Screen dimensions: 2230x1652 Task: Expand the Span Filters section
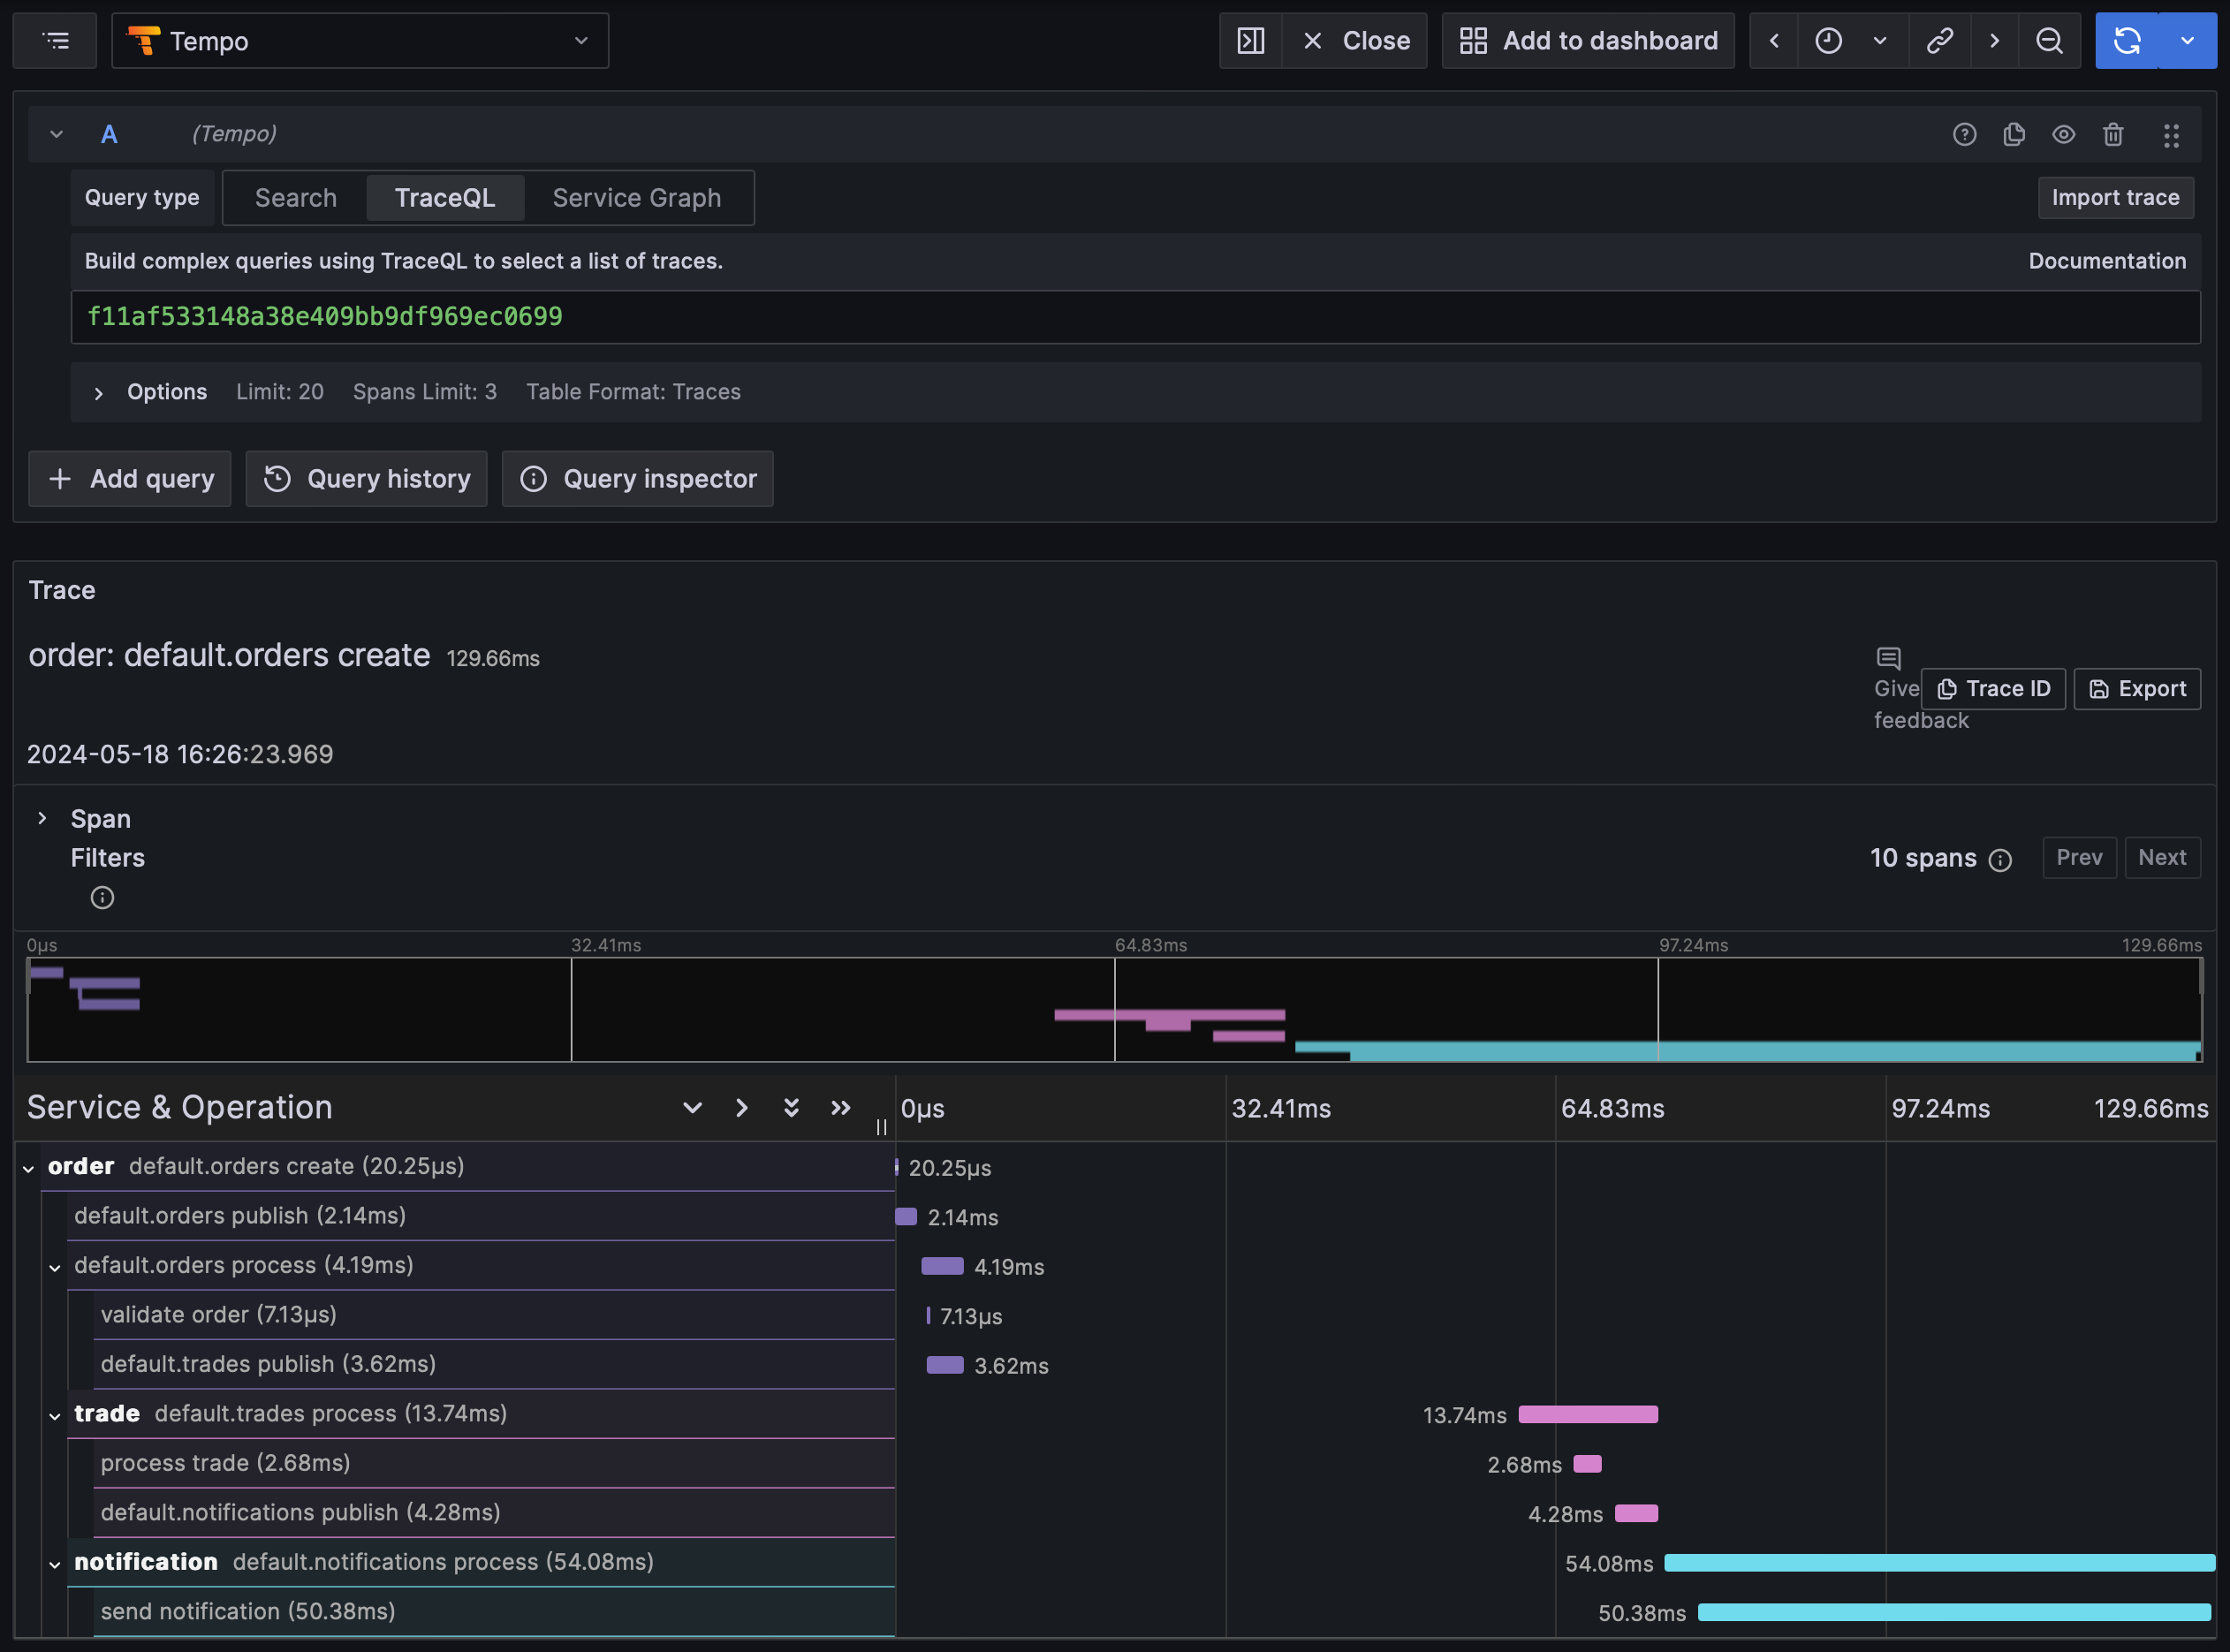42,819
